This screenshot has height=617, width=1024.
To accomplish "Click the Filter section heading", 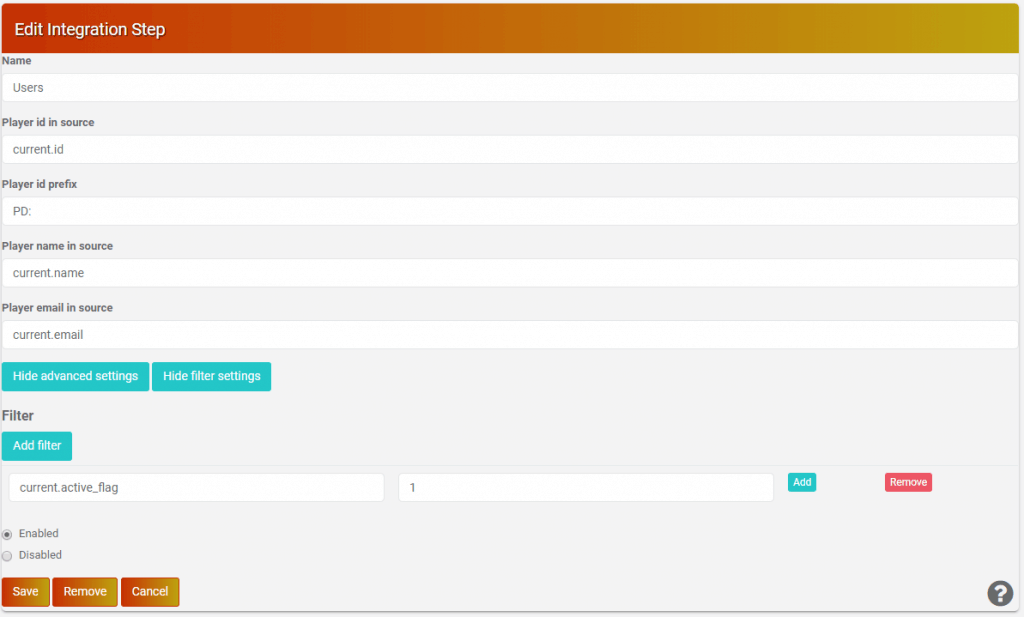I will coord(18,416).
